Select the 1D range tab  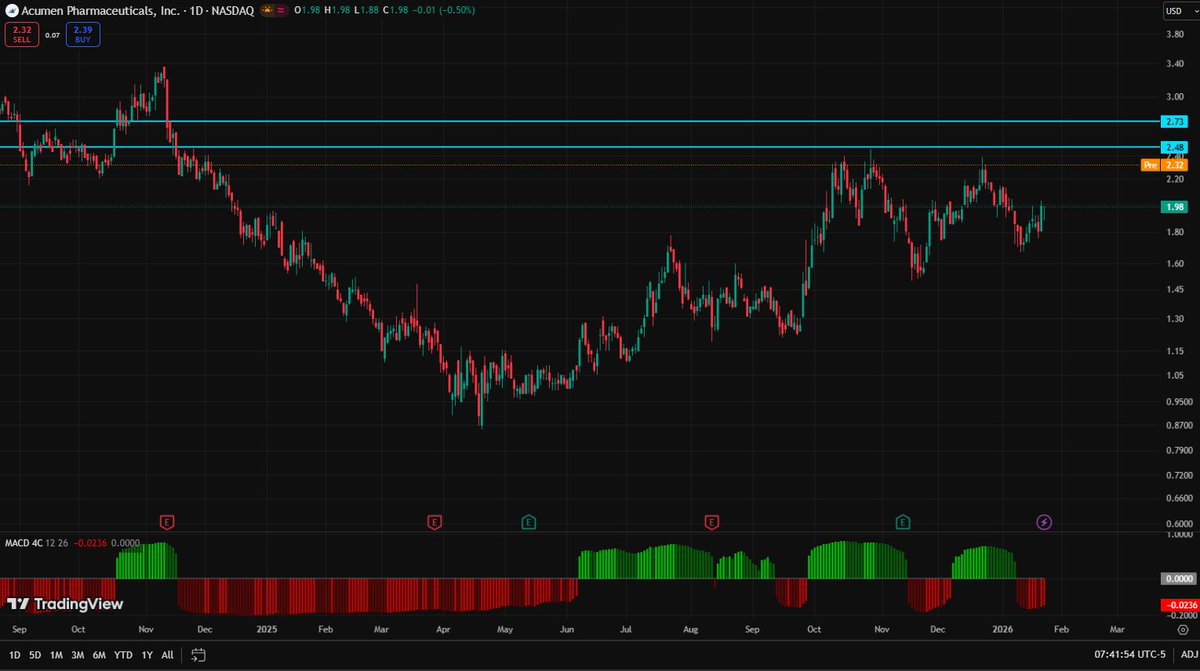[14, 655]
